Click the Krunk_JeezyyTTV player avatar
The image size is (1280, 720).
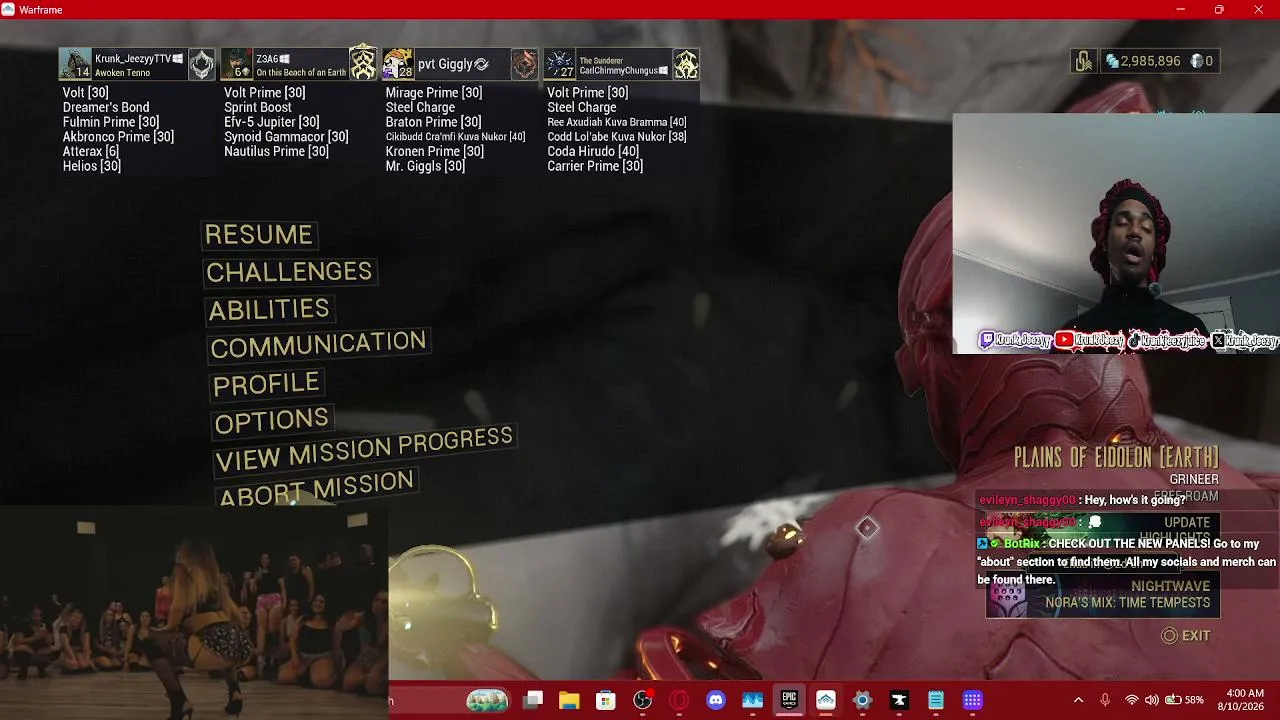coord(75,64)
